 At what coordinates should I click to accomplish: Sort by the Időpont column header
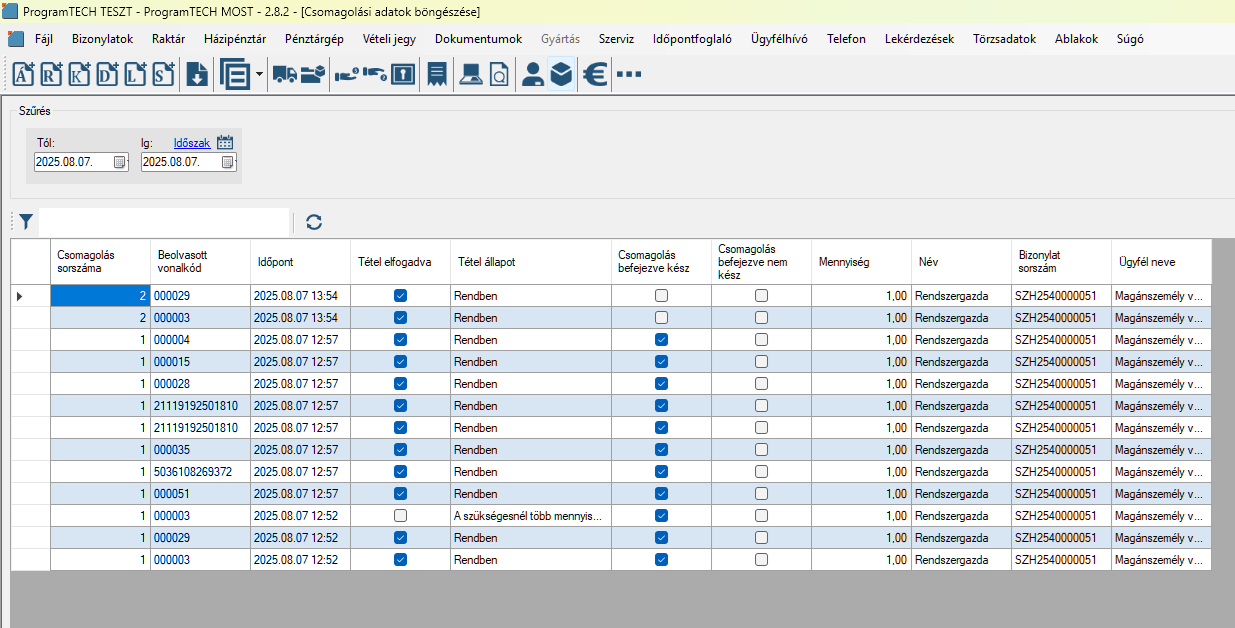[300, 262]
